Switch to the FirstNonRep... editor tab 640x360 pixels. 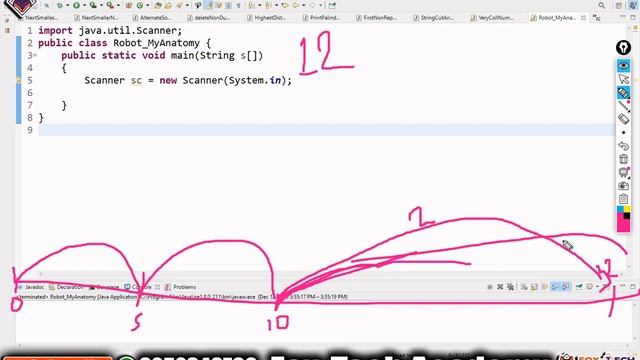point(376,18)
